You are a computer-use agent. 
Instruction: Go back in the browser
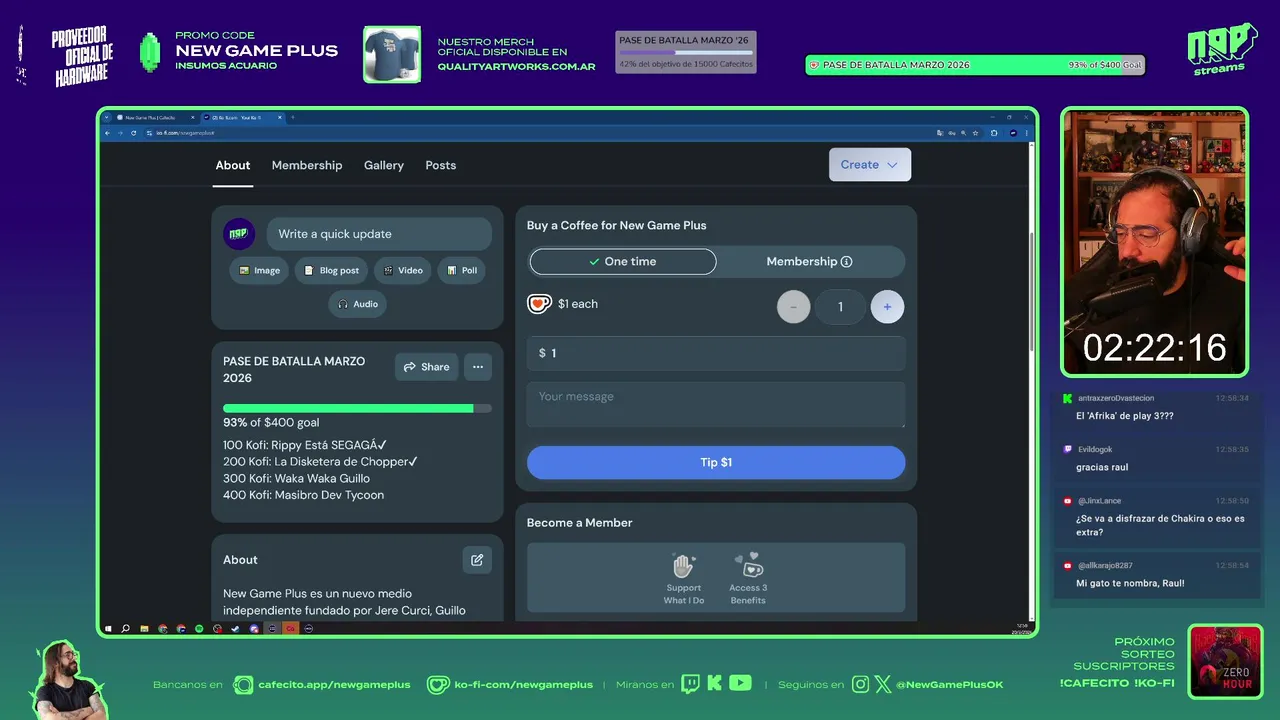pyautogui.click(x=107, y=133)
